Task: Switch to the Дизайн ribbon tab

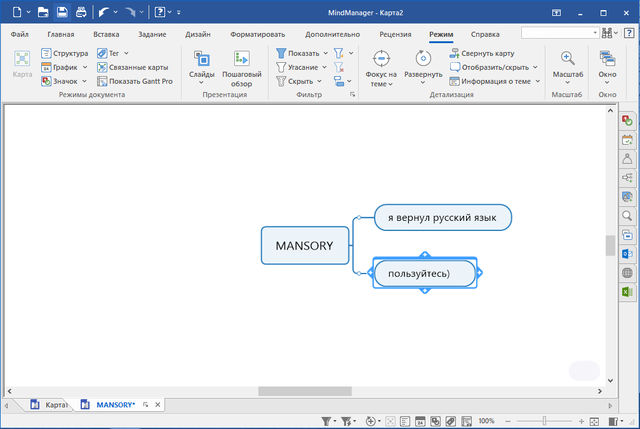Action: pos(198,34)
